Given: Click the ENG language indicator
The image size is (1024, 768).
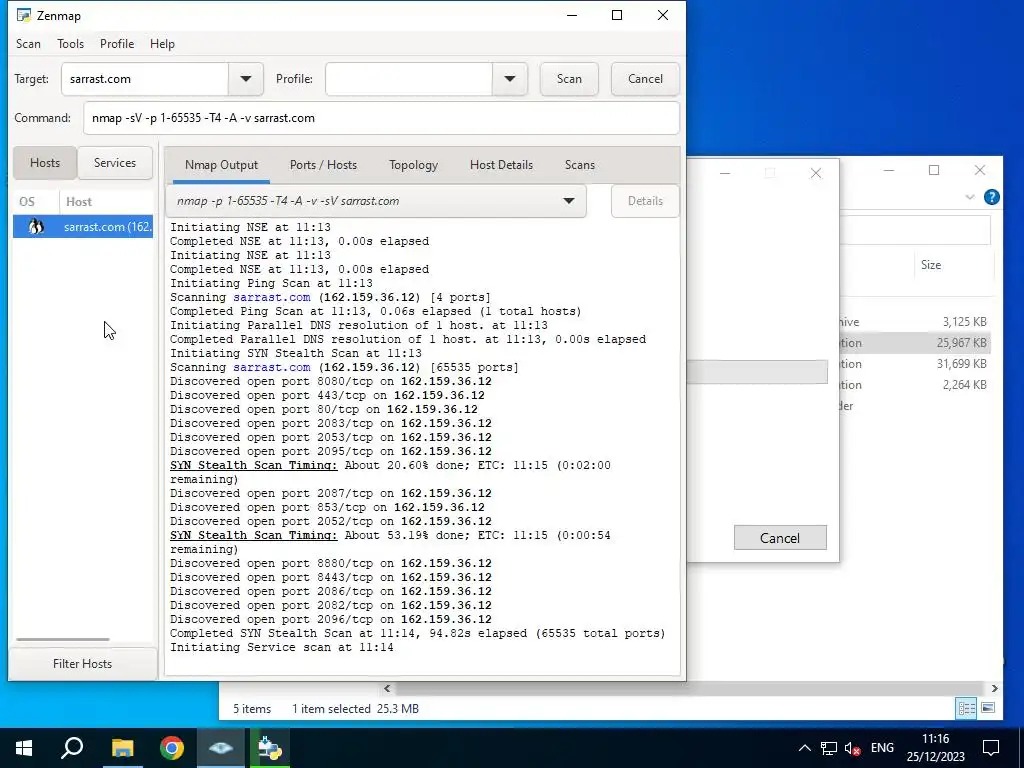Looking at the screenshot, I should click(x=882, y=748).
